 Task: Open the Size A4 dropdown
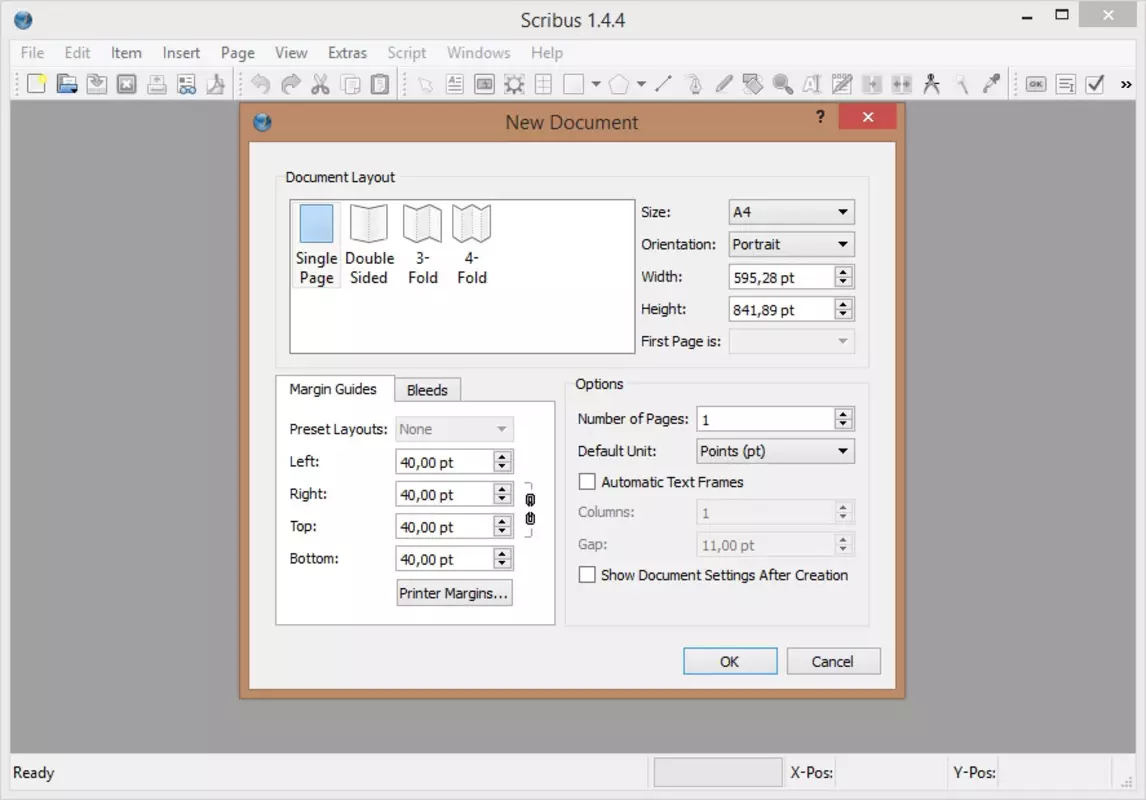click(x=792, y=212)
